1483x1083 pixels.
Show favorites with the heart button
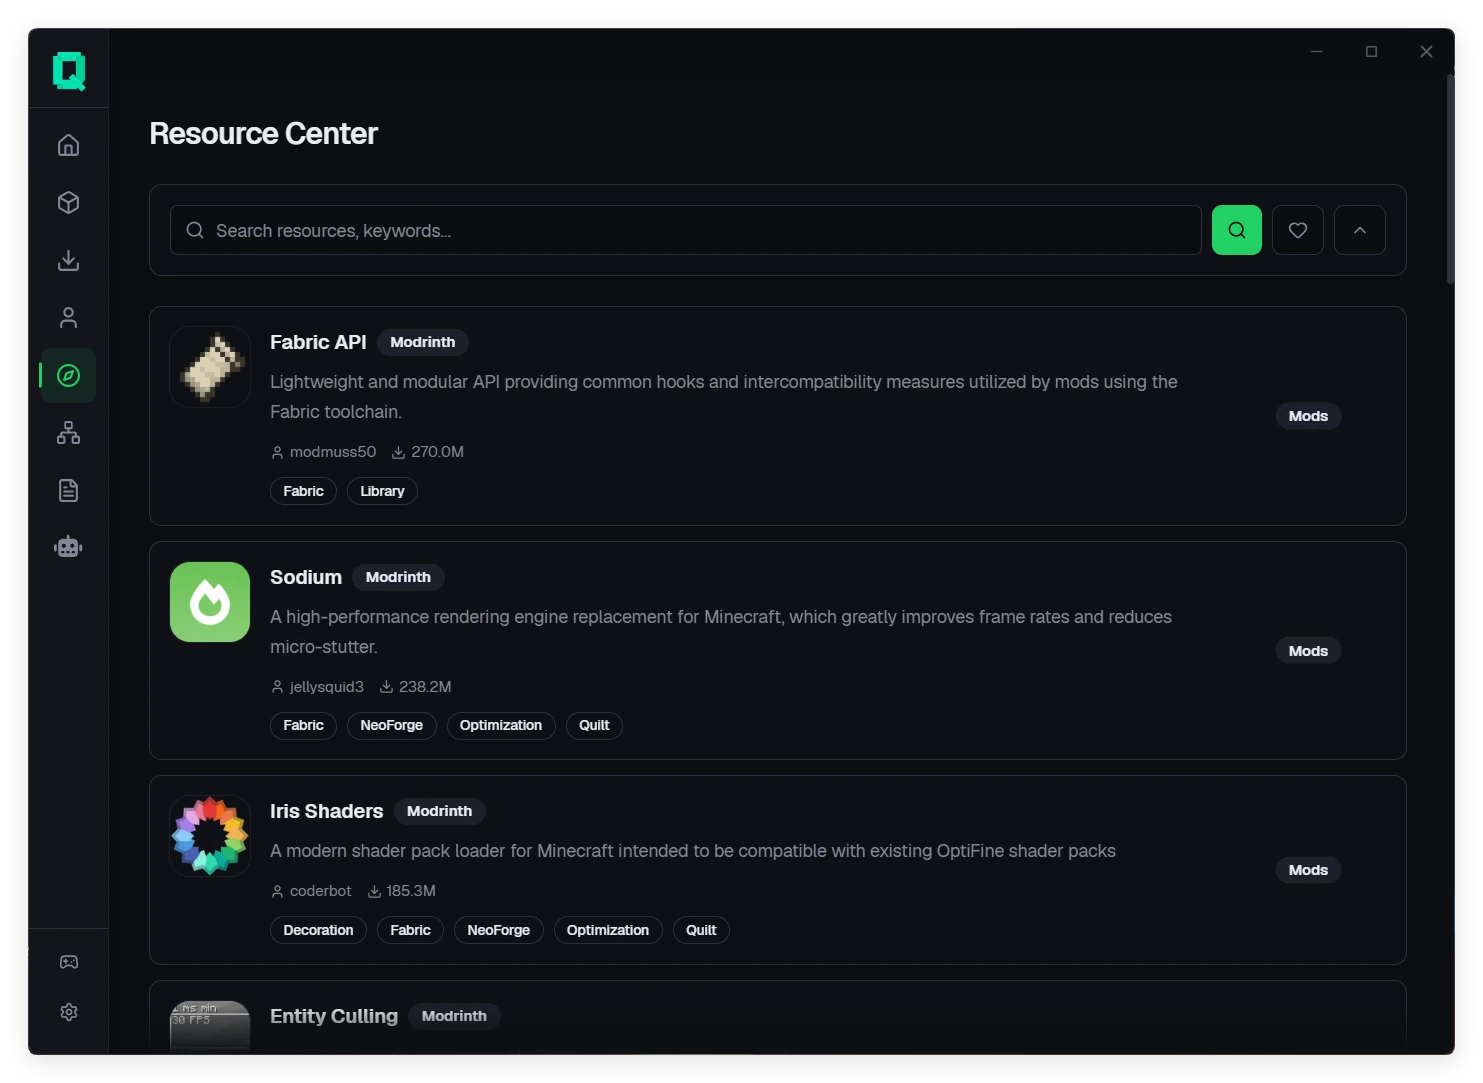1298,230
